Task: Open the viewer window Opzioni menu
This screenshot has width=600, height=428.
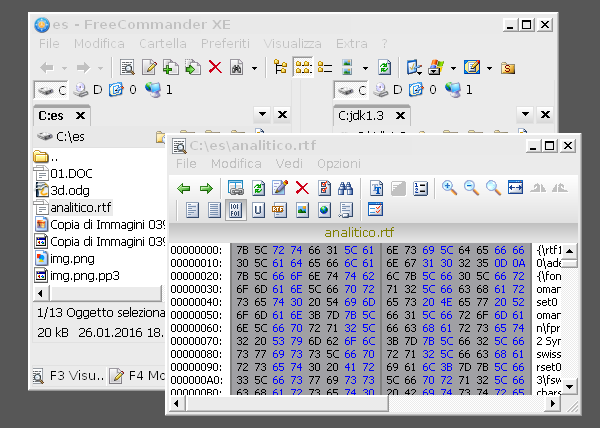Action: pyautogui.click(x=339, y=164)
